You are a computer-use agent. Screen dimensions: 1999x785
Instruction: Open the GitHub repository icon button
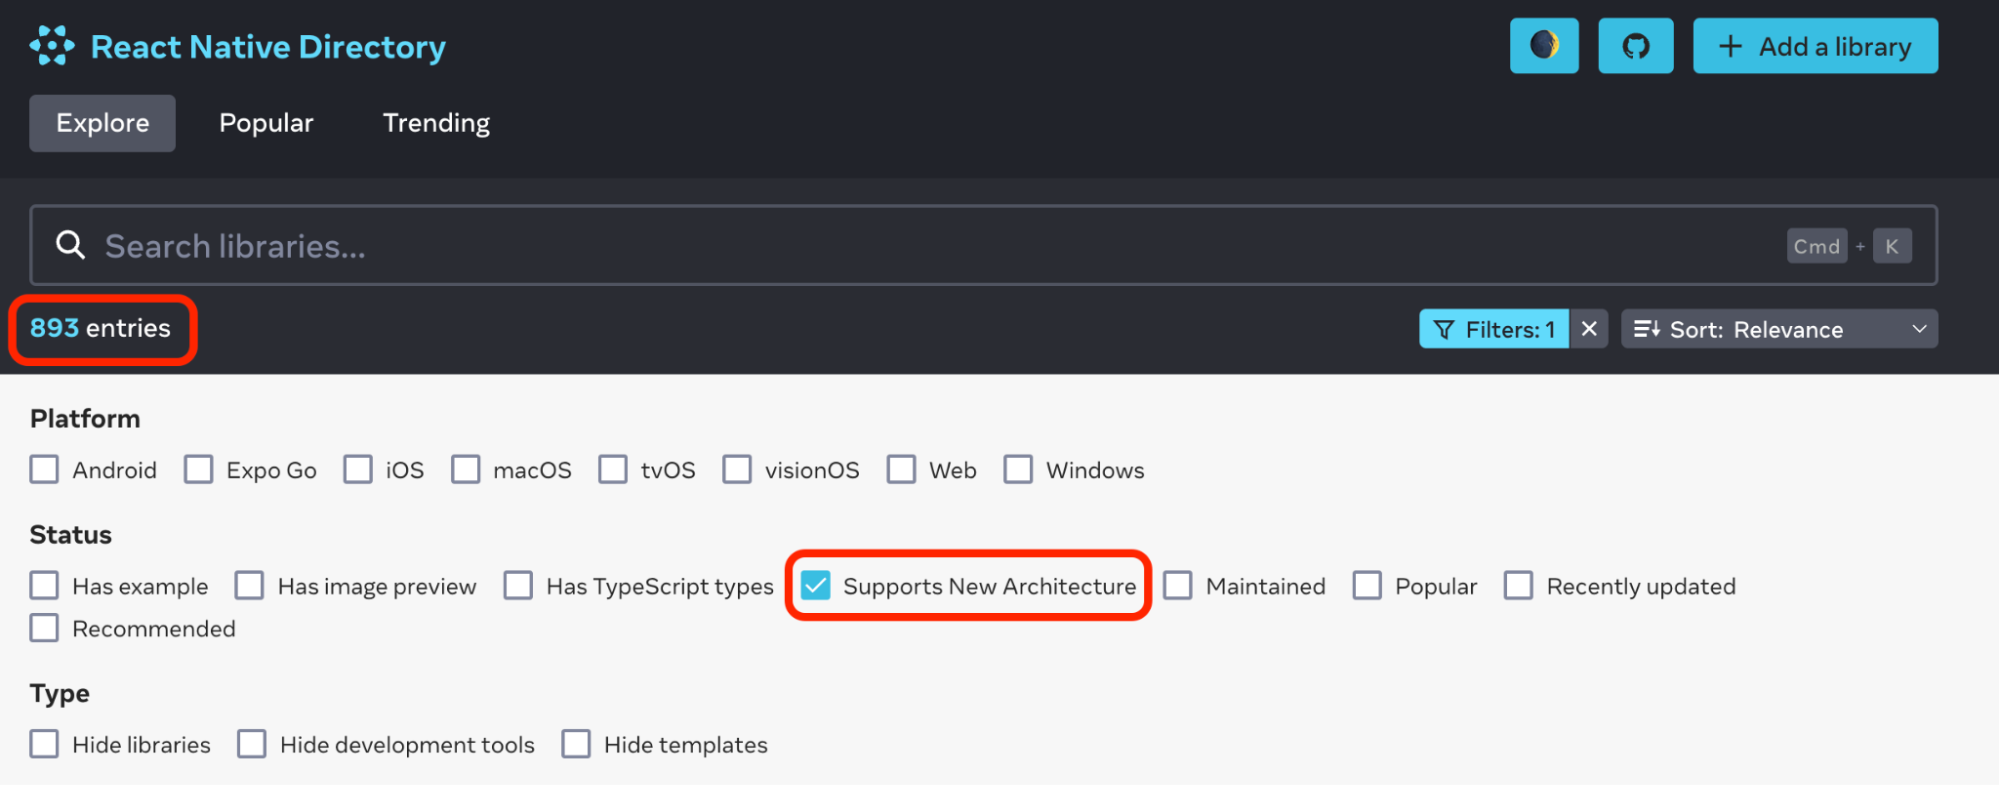click(1636, 46)
